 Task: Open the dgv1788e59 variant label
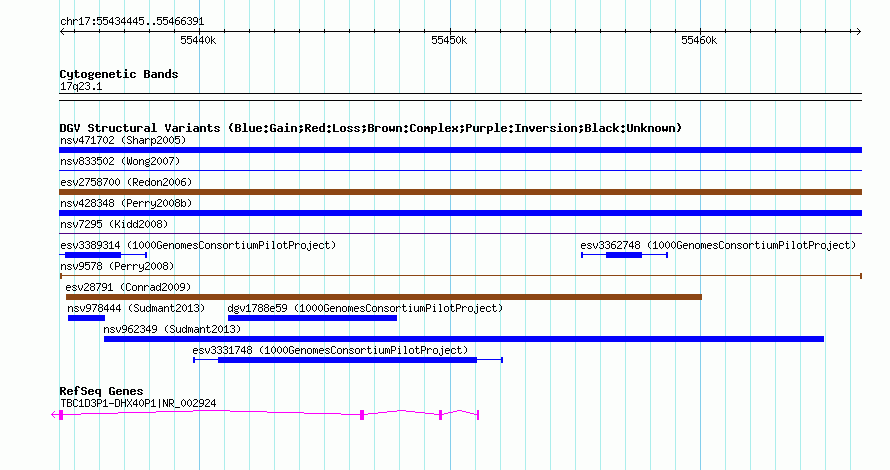coord(365,308)
